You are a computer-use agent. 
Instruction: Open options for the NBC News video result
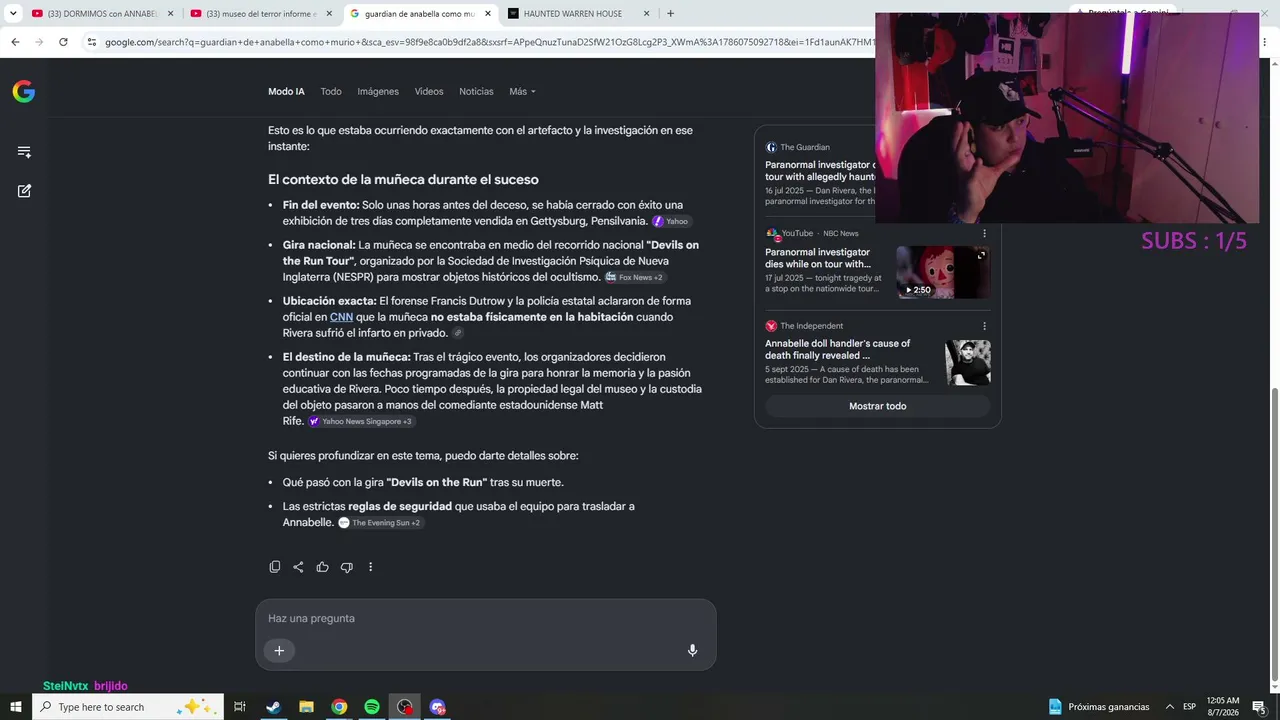click(x=984, y=234)
